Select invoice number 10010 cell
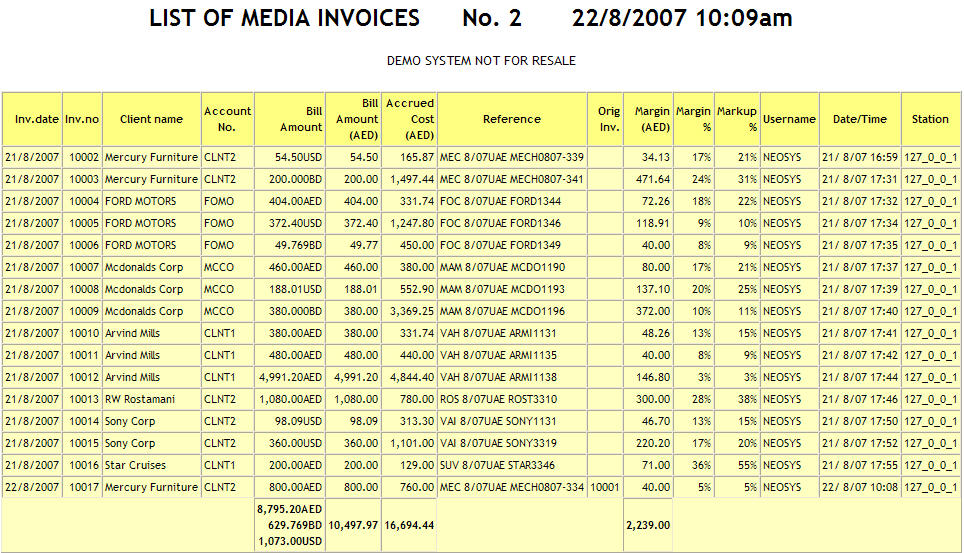Viewport: 964px width, 553px height. click(82, 333)
